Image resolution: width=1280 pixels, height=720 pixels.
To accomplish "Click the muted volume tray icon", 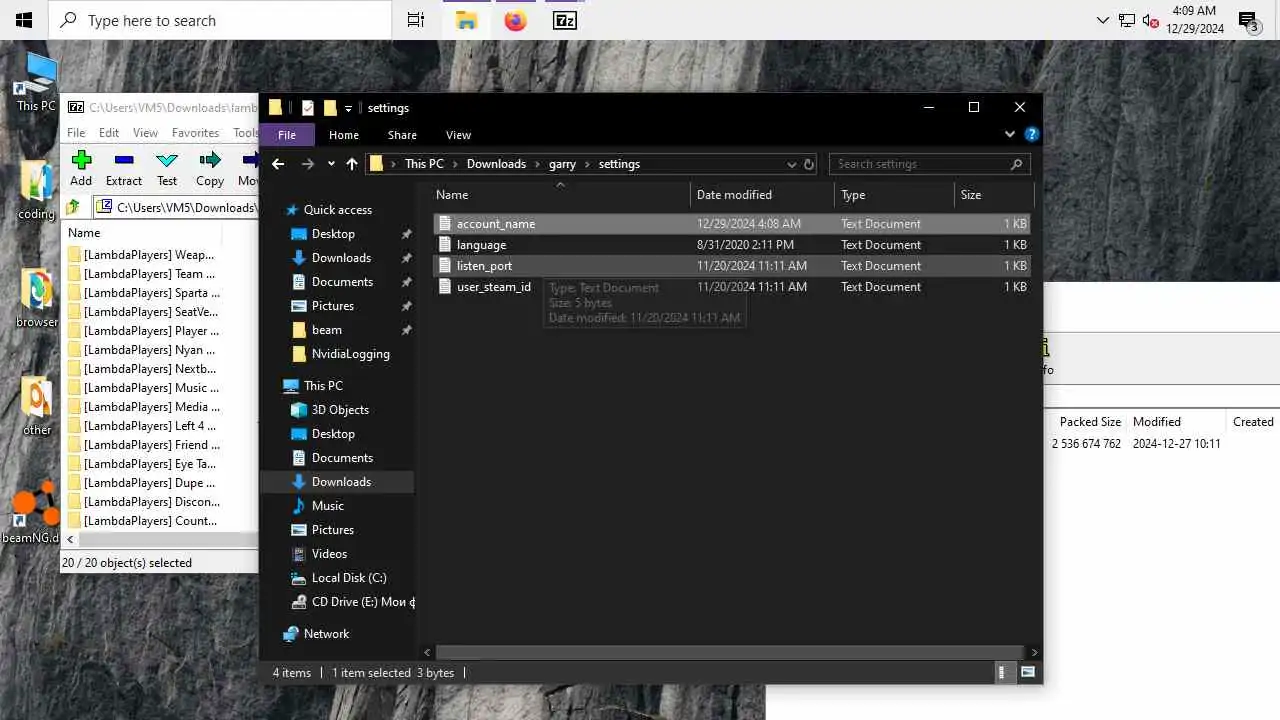I will [1150, 20].
